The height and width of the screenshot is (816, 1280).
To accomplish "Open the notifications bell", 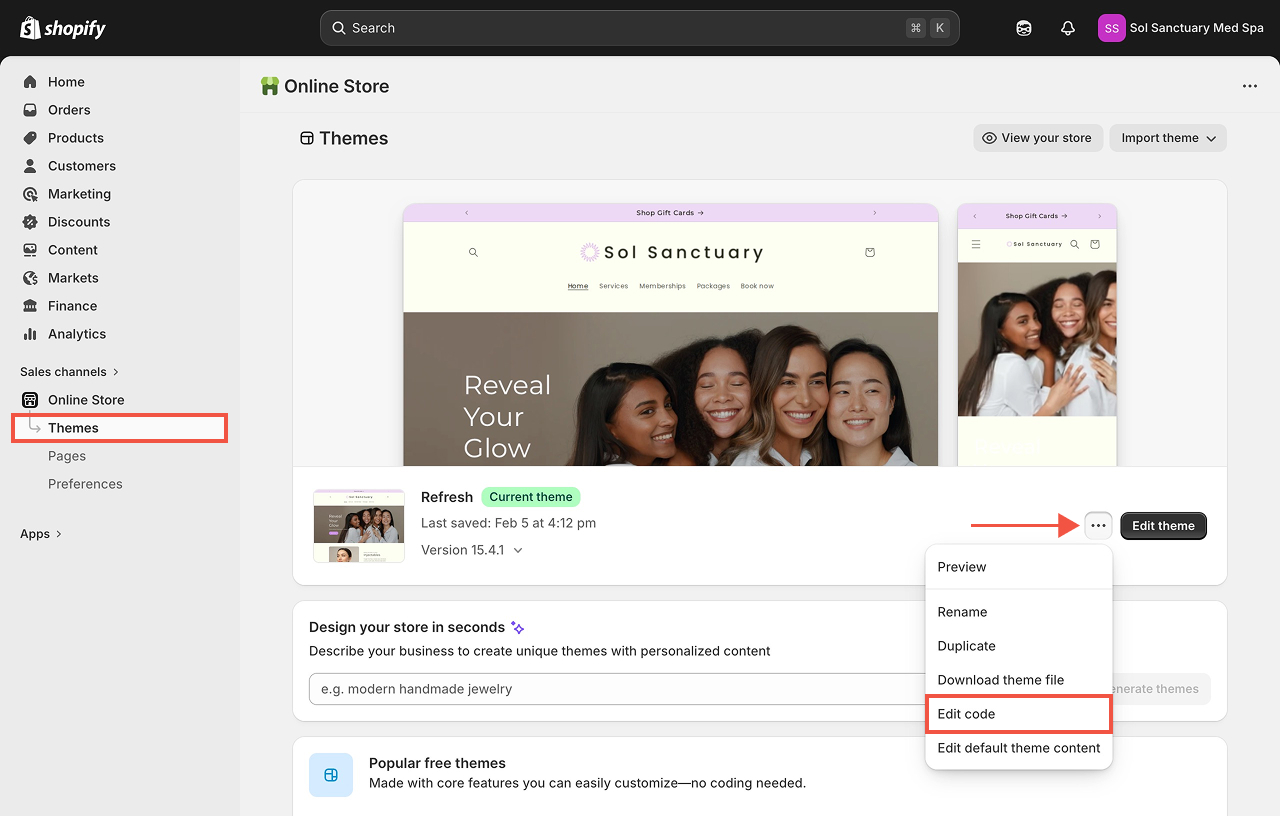I will (x=1068, y=28).
